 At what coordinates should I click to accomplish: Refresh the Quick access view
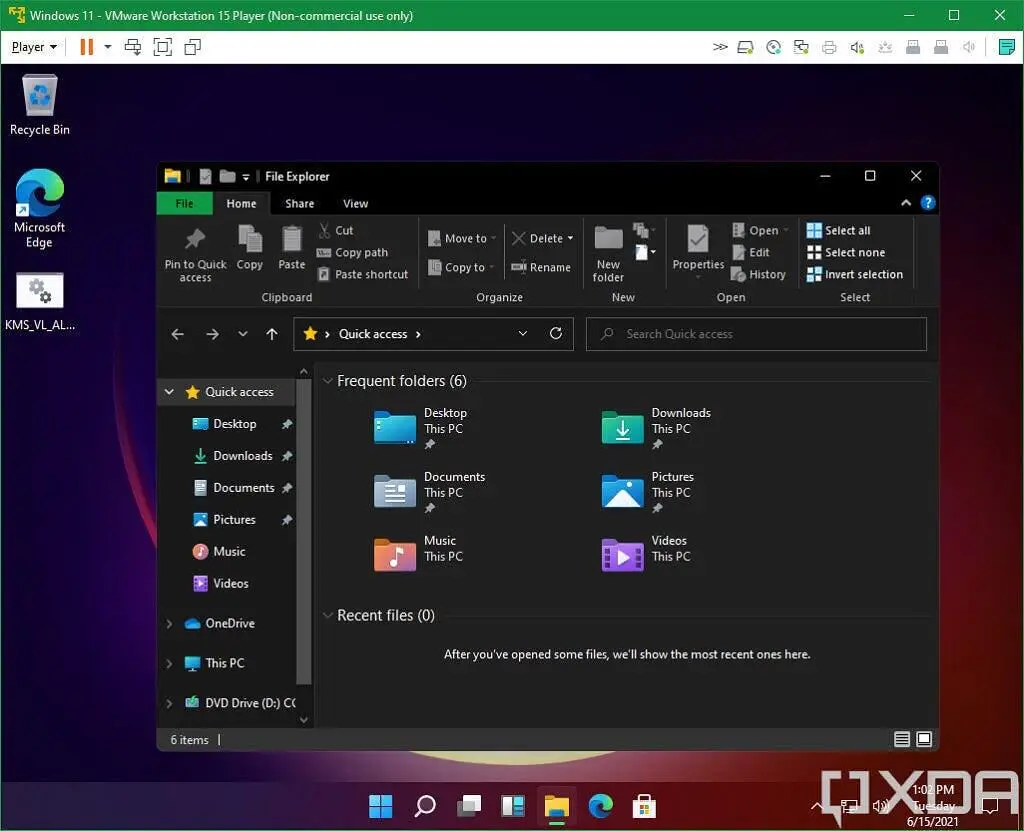556,333
